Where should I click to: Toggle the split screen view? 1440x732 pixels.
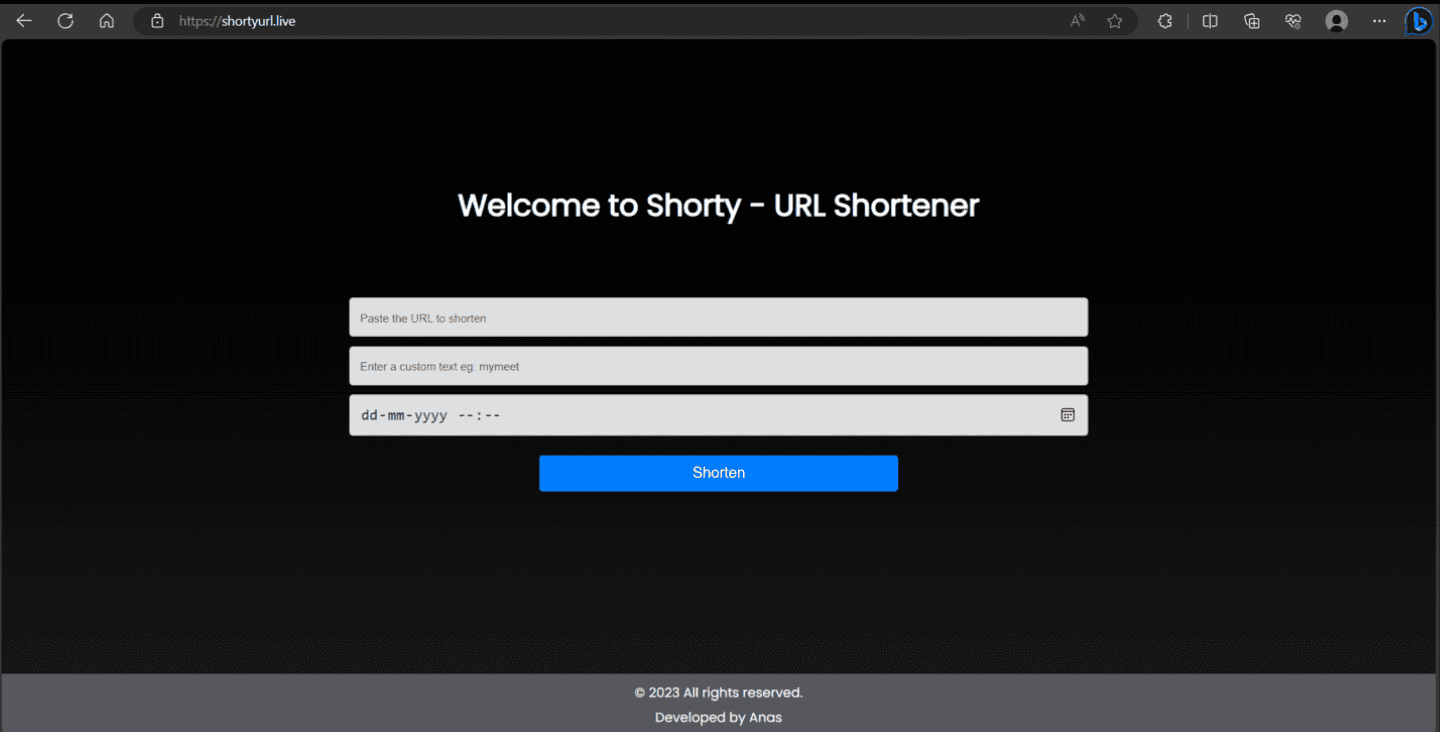pos(1209,21)
